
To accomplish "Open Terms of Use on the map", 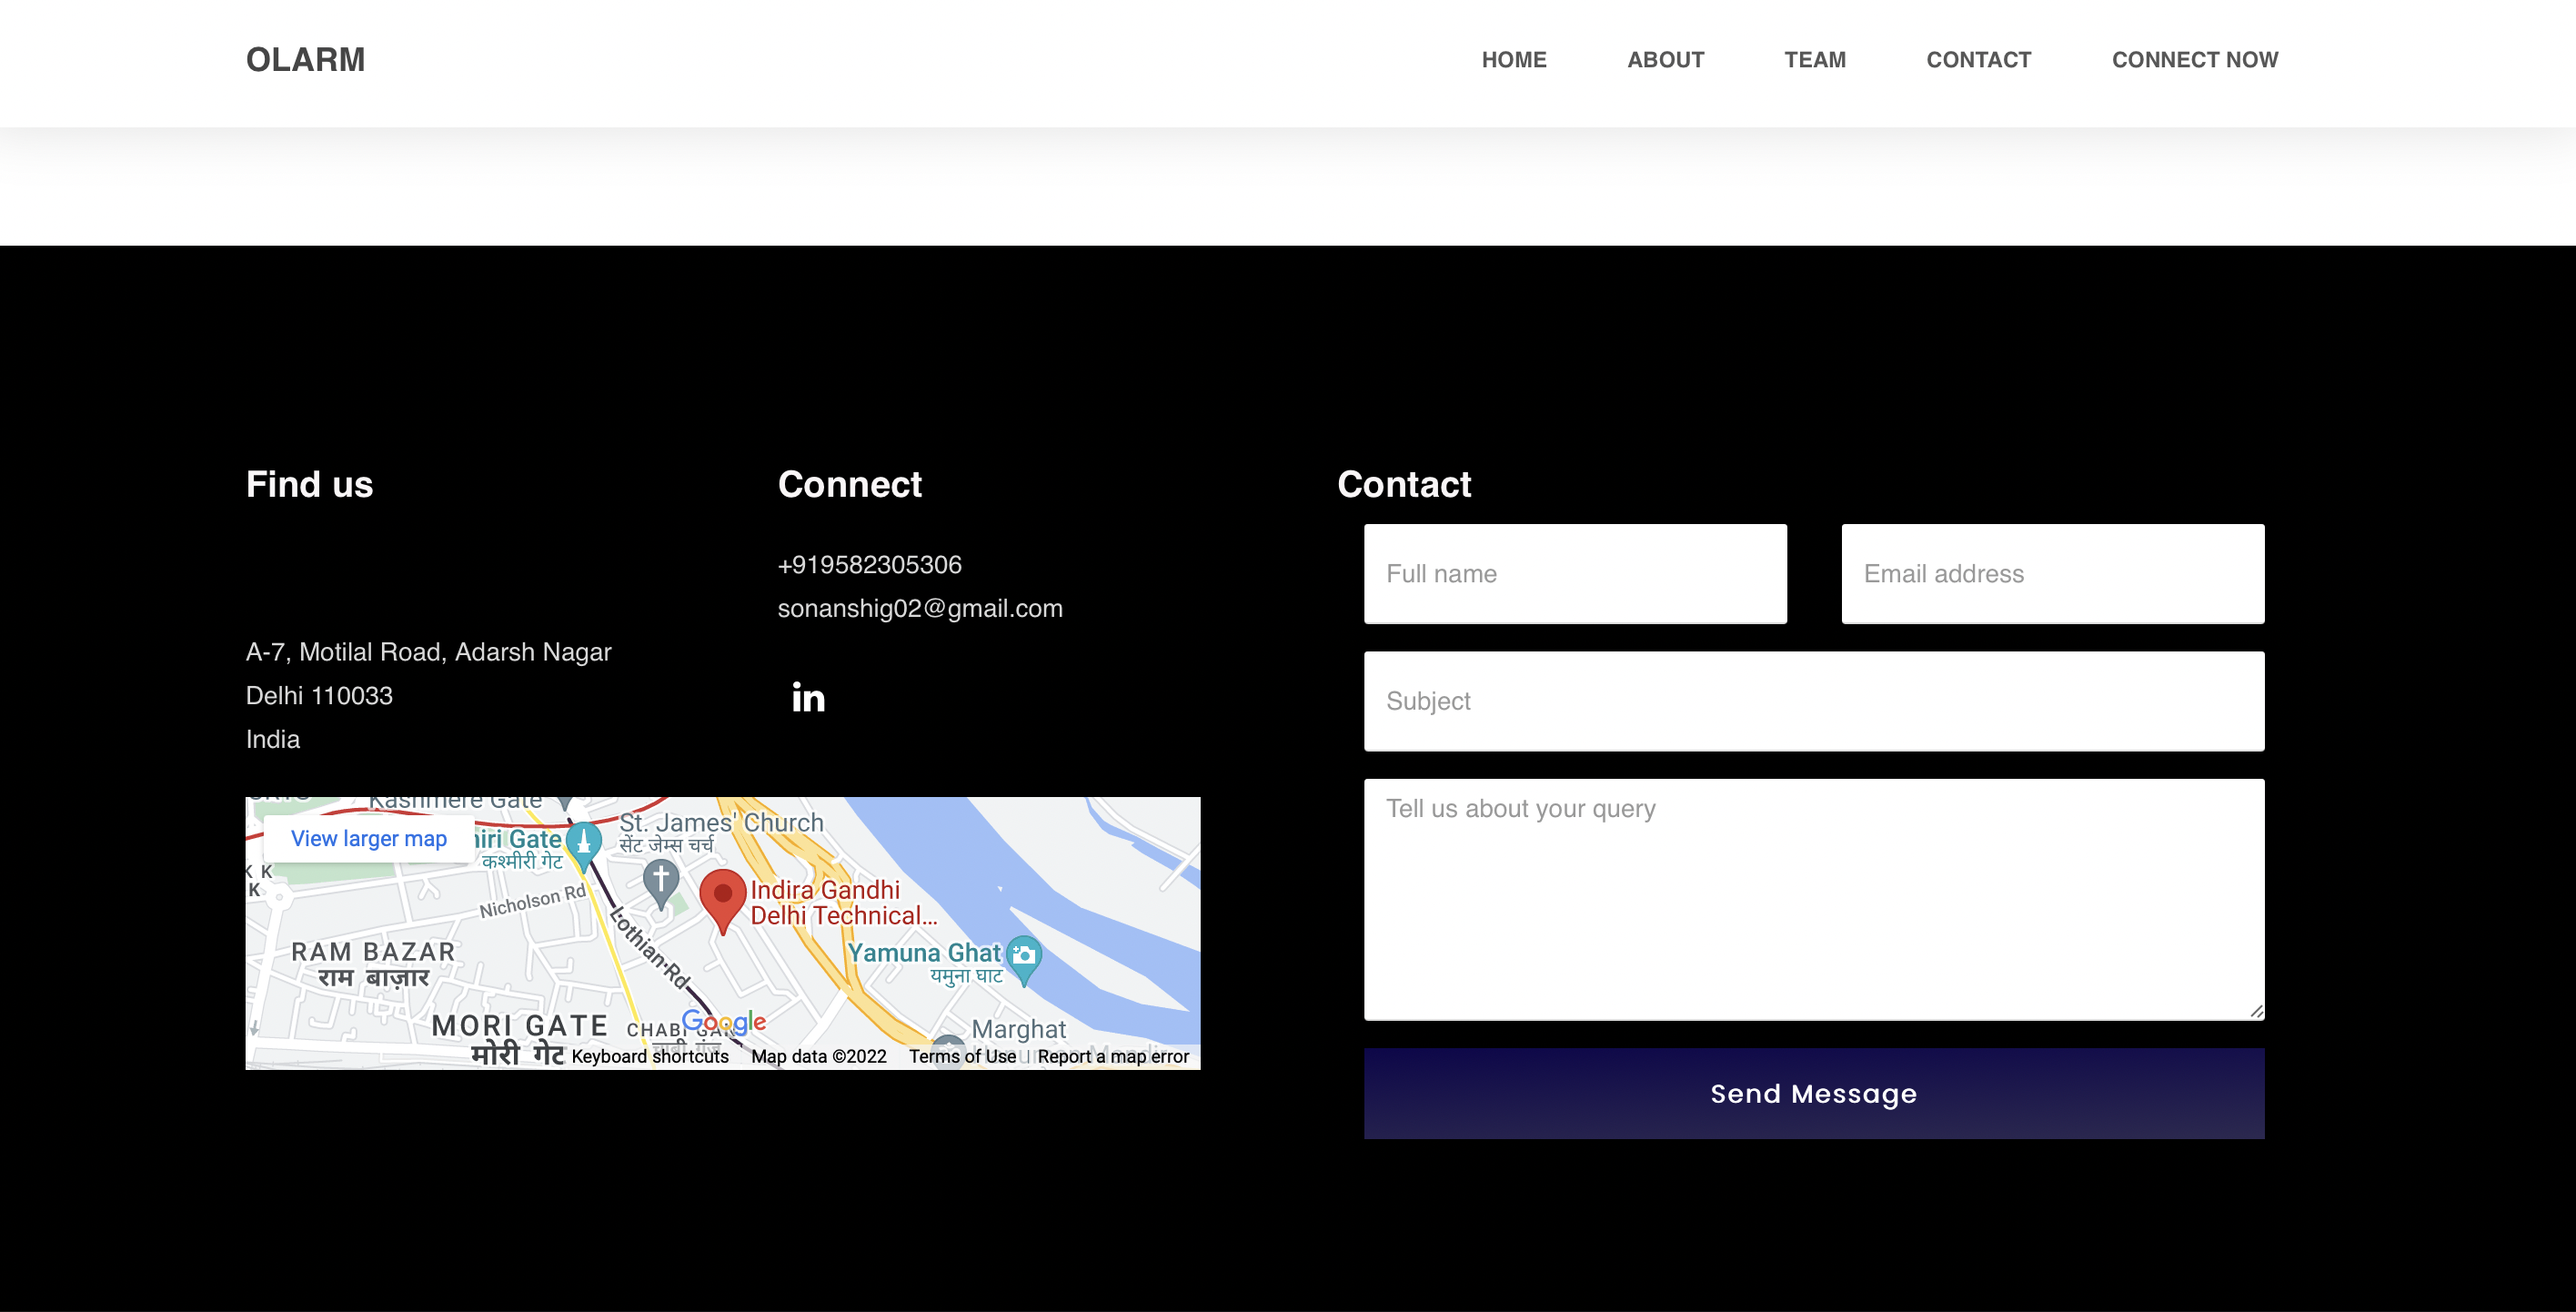I will pyautogui.click(x=962, y=1056).
